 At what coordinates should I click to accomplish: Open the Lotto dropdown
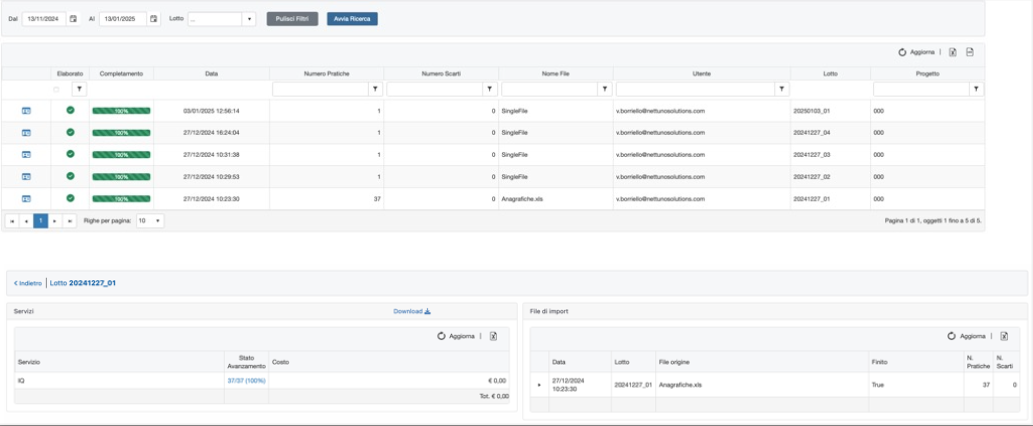(x=249, y=19)
